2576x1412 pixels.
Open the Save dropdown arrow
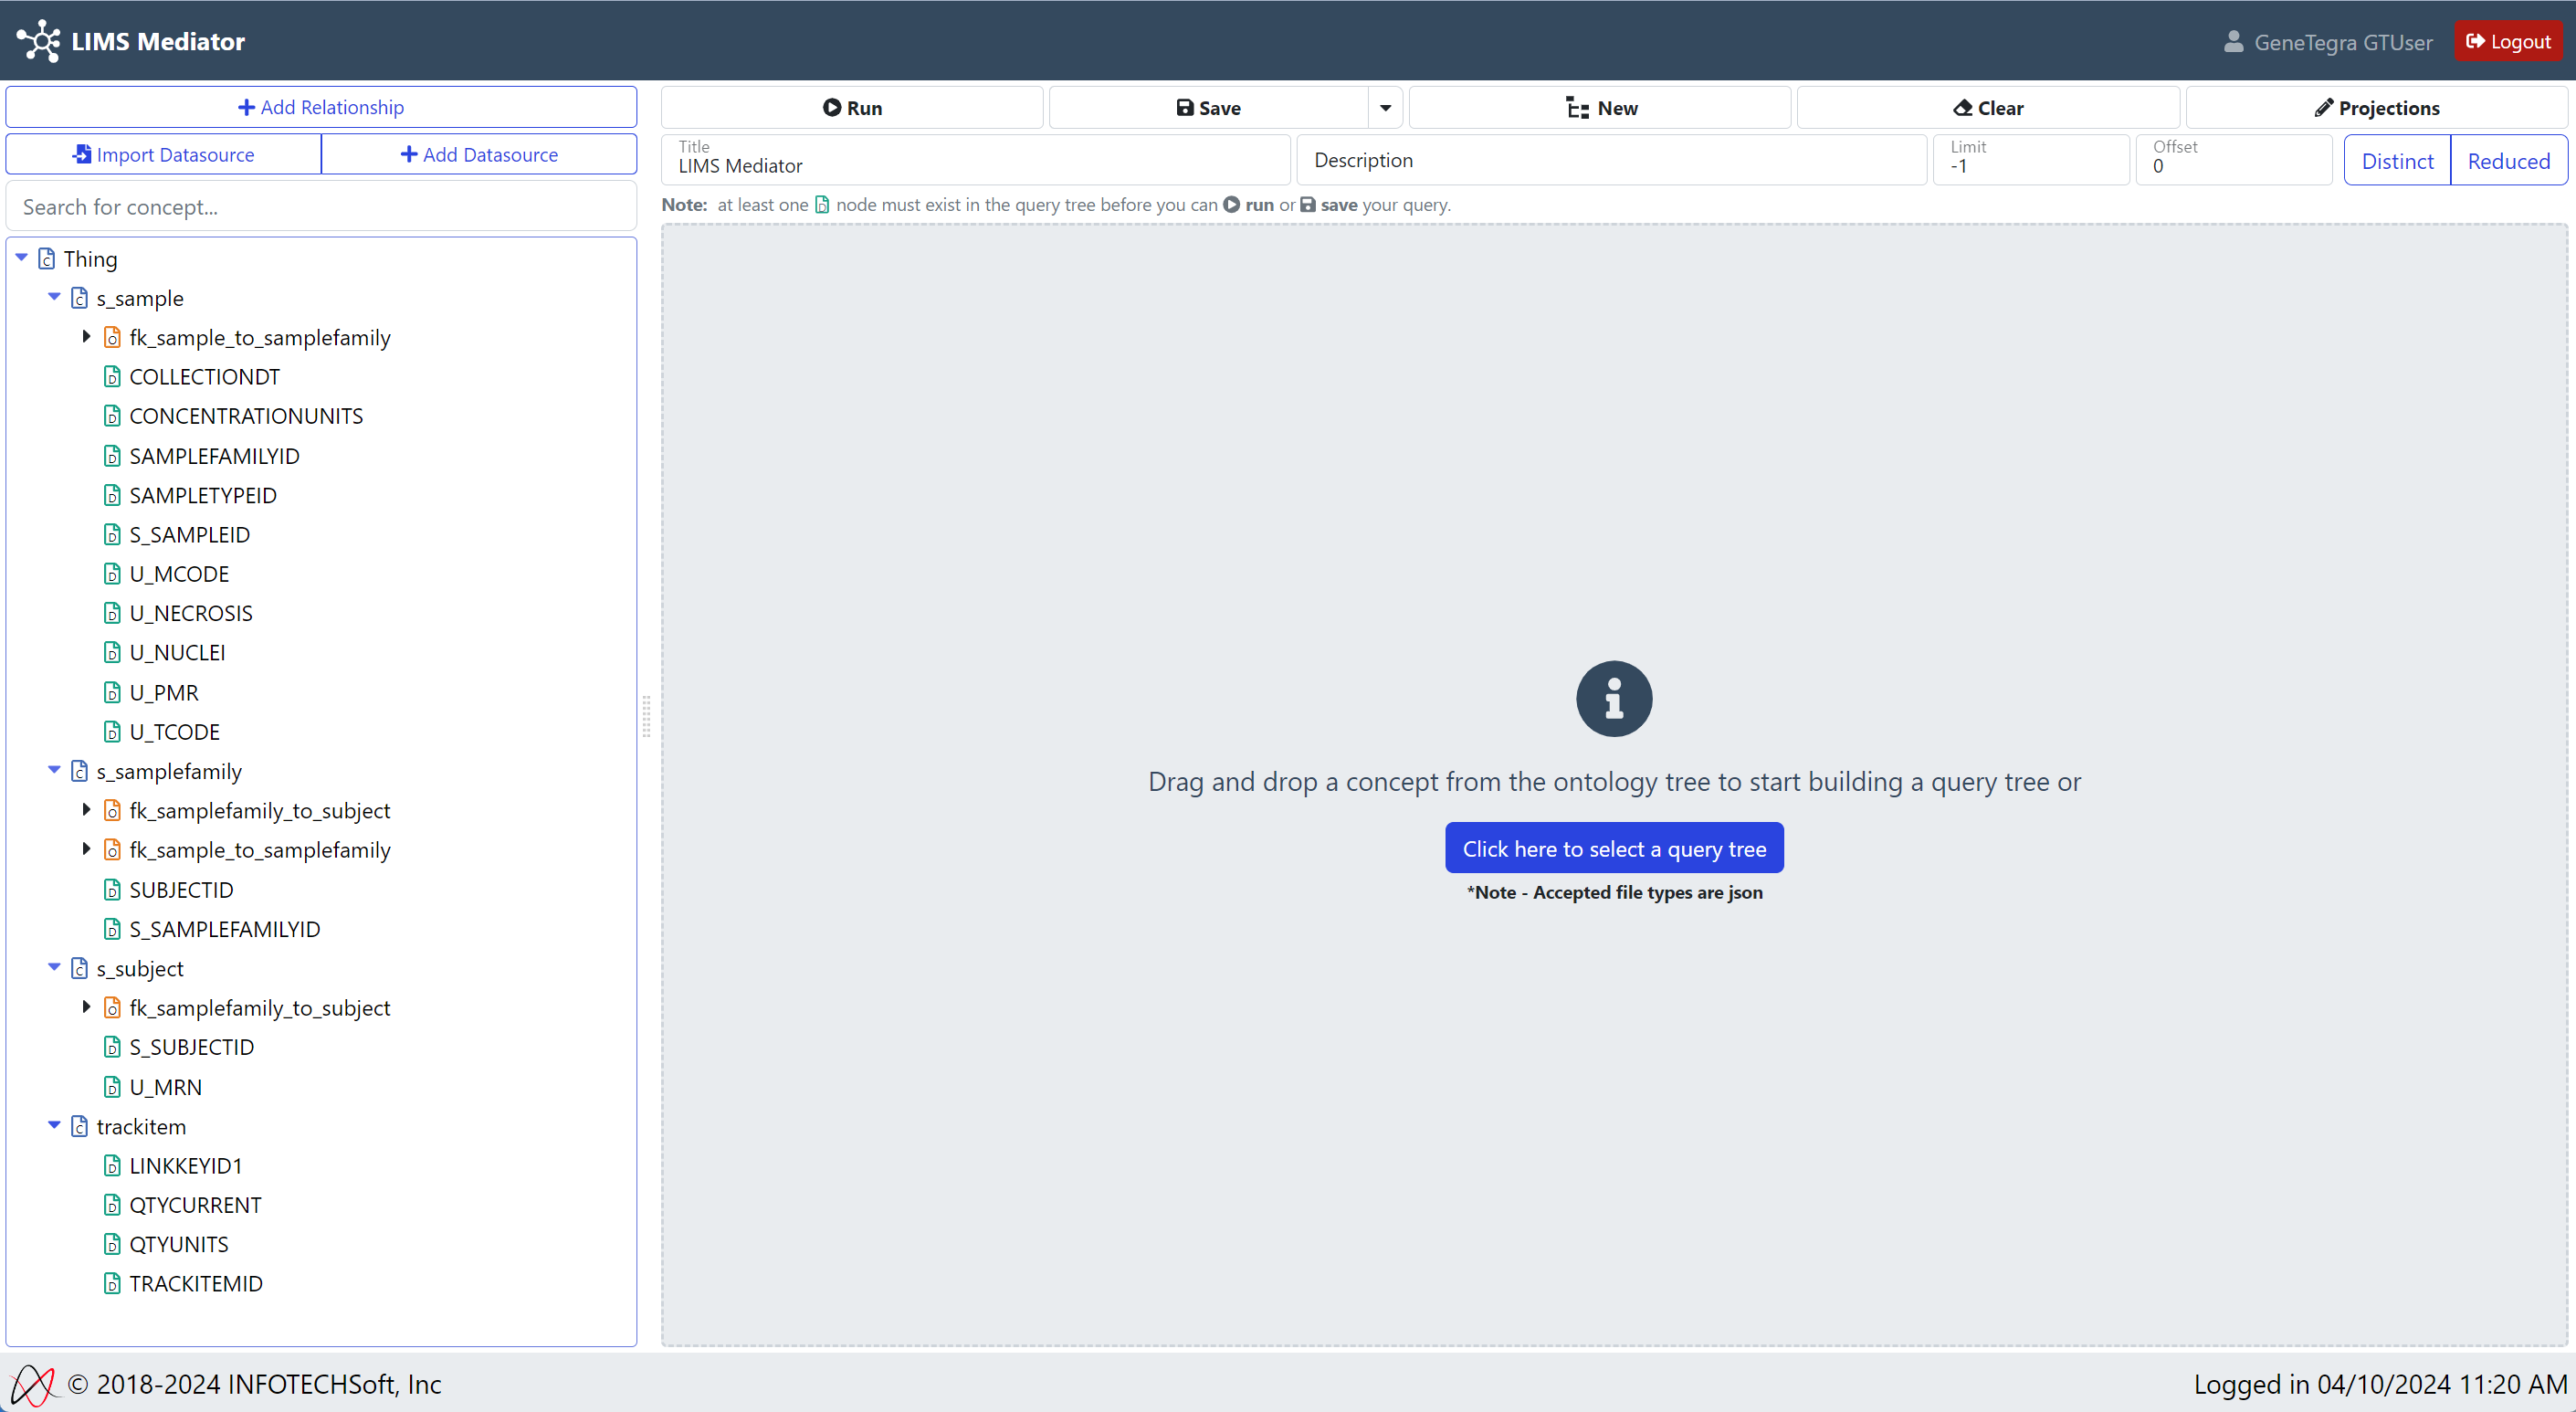[1385, 108]
